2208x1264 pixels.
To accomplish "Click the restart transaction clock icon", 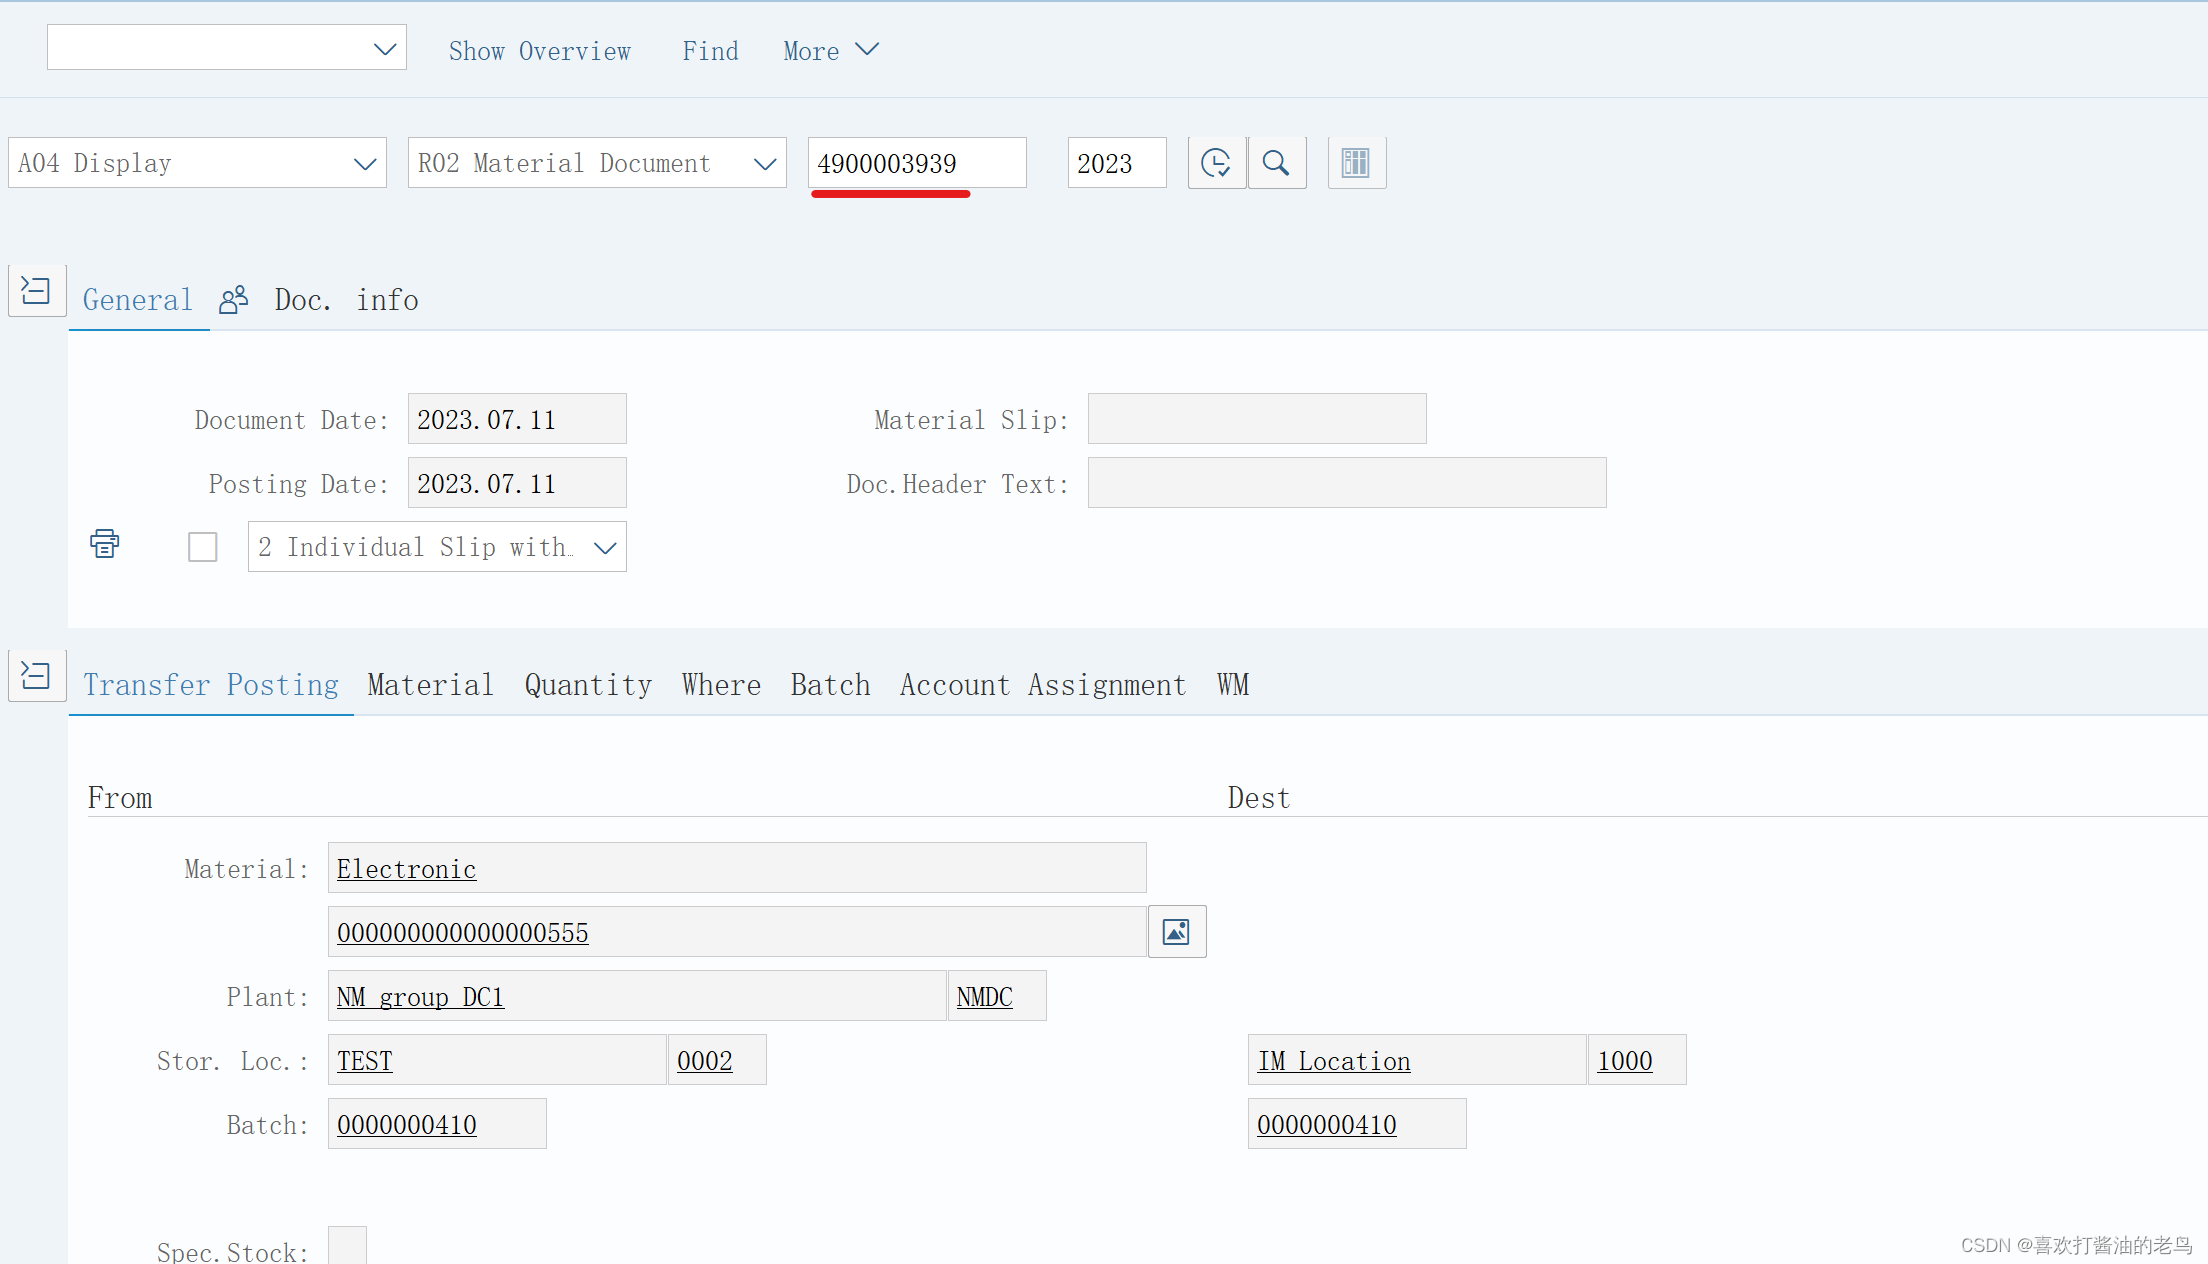I will point(1216,162).
